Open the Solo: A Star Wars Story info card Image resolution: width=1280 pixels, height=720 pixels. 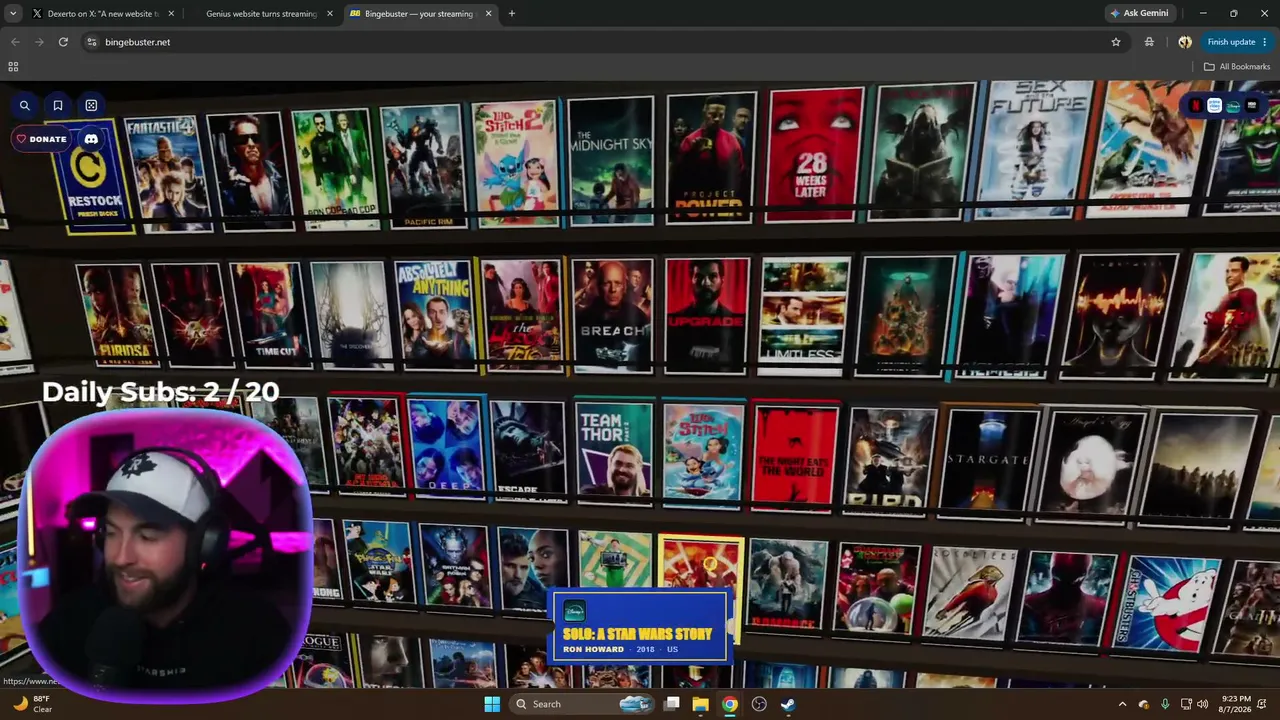(x=640, y=627)
